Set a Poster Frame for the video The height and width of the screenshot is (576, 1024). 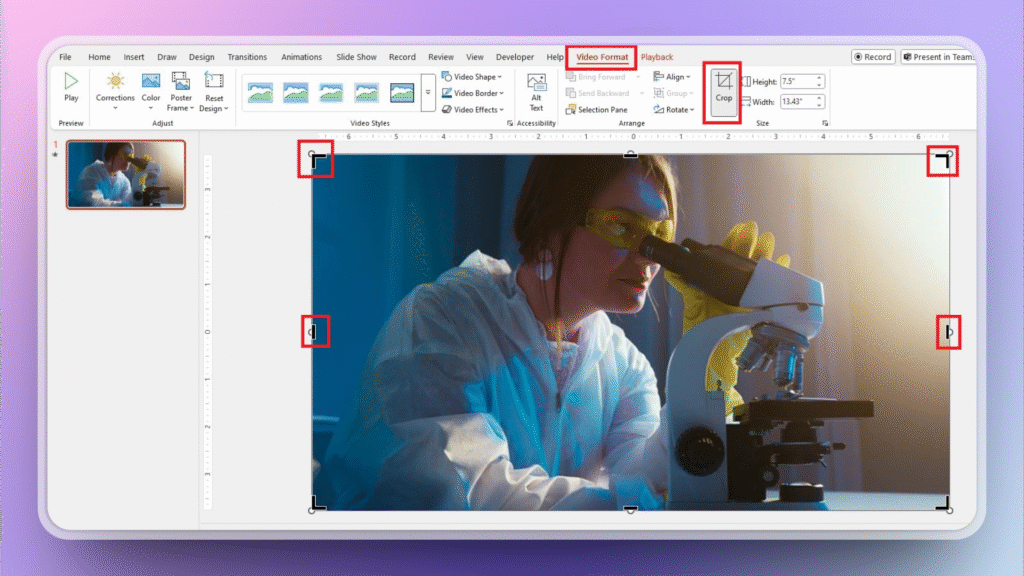[x=180, y=90]
